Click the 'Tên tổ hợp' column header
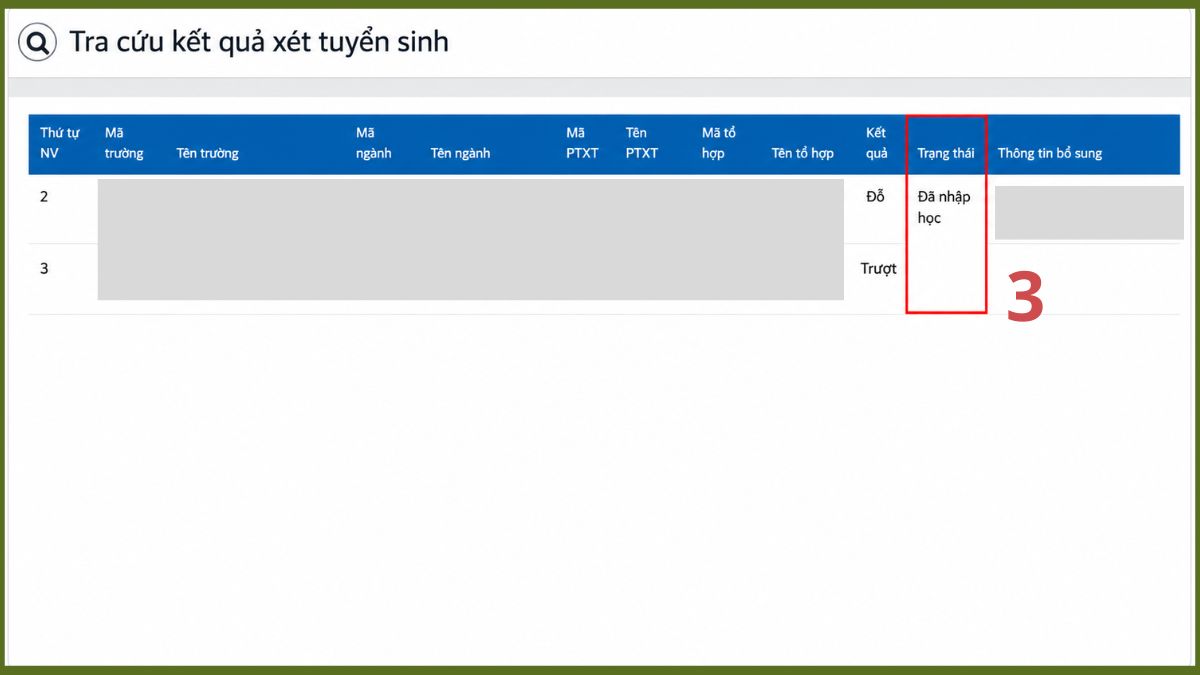Viewport: 1200px width, 675px height. [802, 153]
